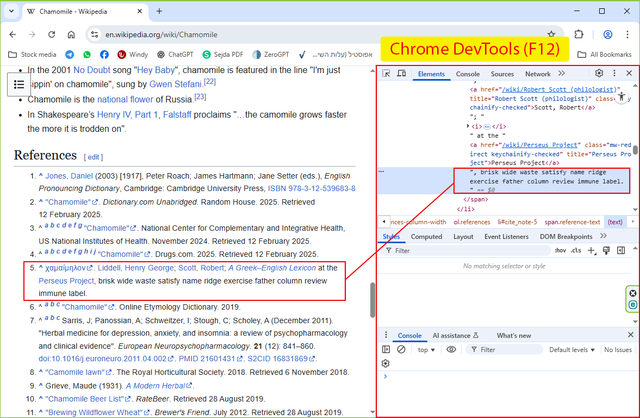Toggle element state :hov button
Screen dimensions: 640x418
coord(560,251)
